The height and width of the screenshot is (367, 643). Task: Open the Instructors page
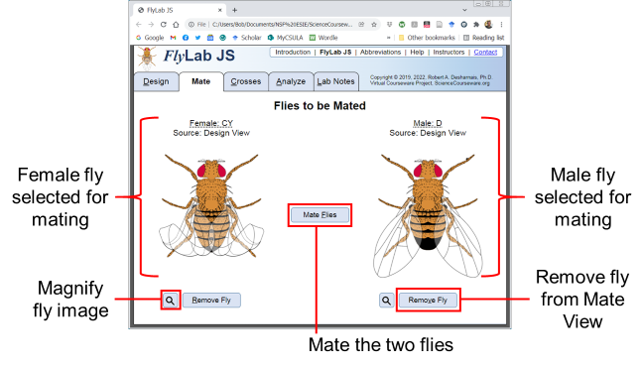point(449,52)
